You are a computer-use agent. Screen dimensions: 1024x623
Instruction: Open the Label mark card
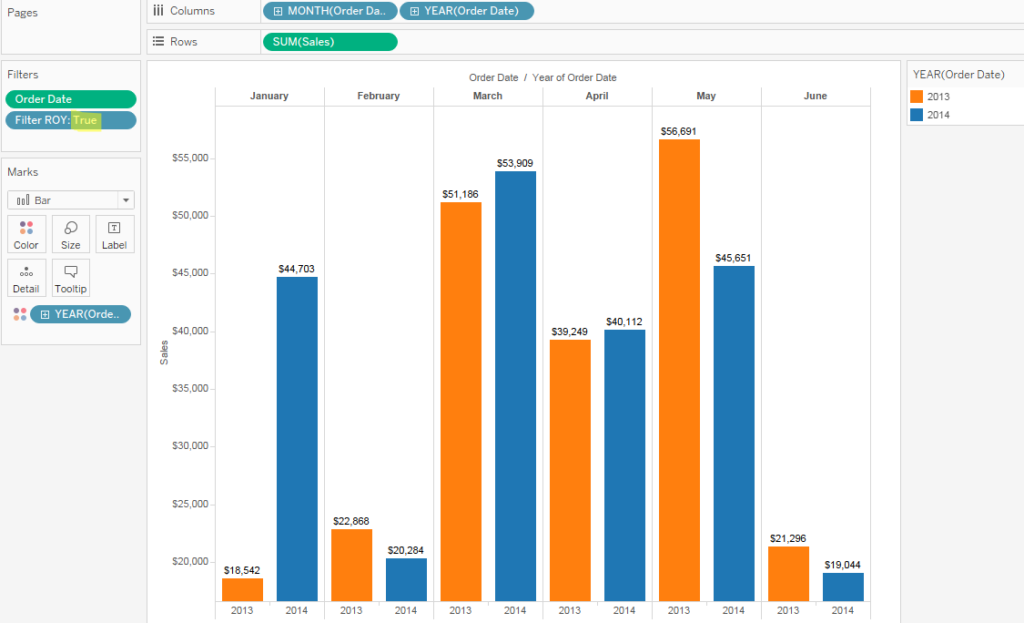coord(114,234)
